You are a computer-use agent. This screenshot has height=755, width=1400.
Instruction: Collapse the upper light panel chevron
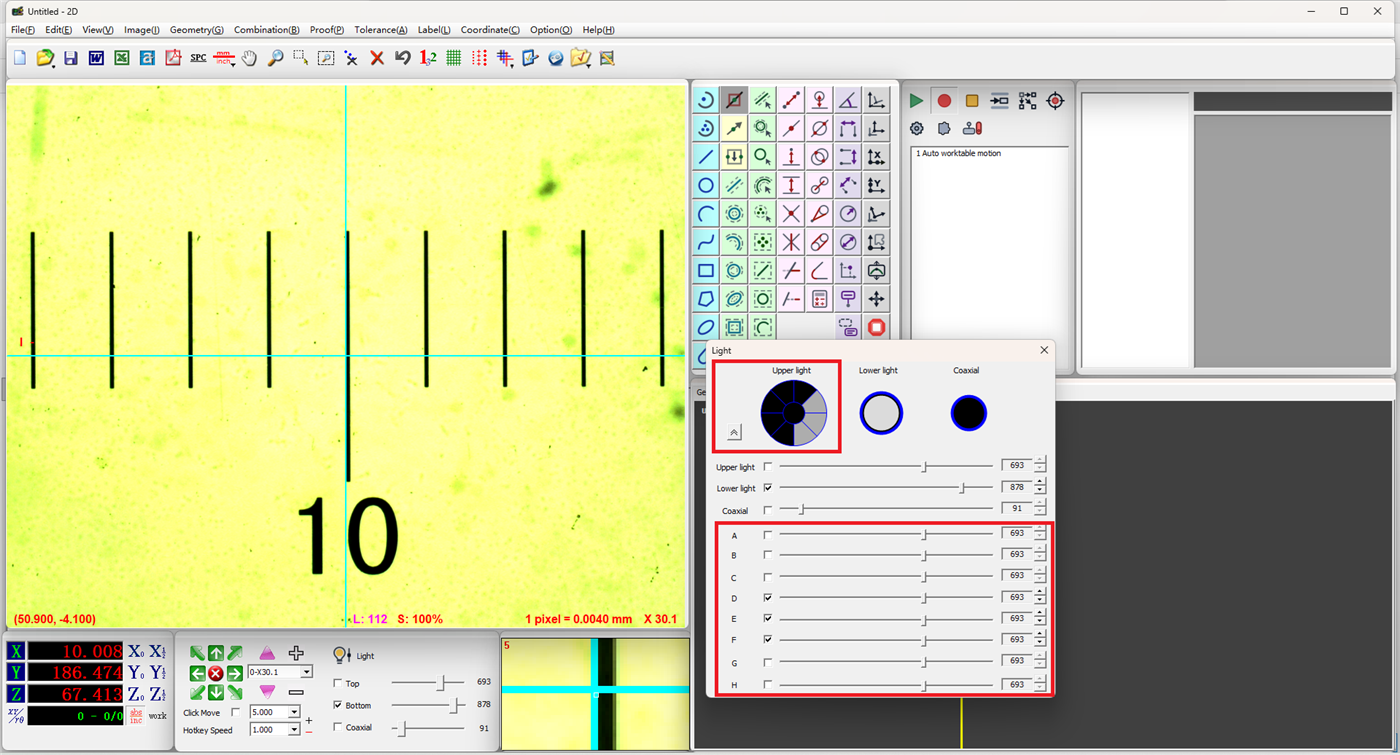(735, 432)
